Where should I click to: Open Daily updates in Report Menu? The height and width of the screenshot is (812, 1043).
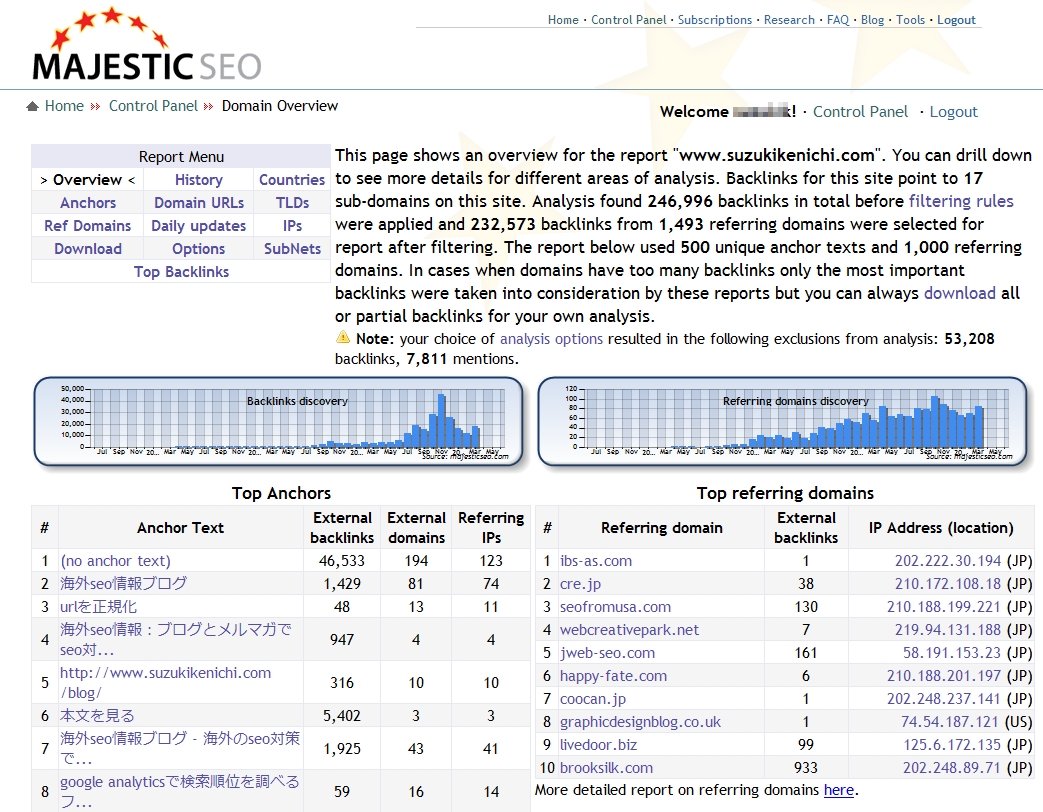point(198,226)
